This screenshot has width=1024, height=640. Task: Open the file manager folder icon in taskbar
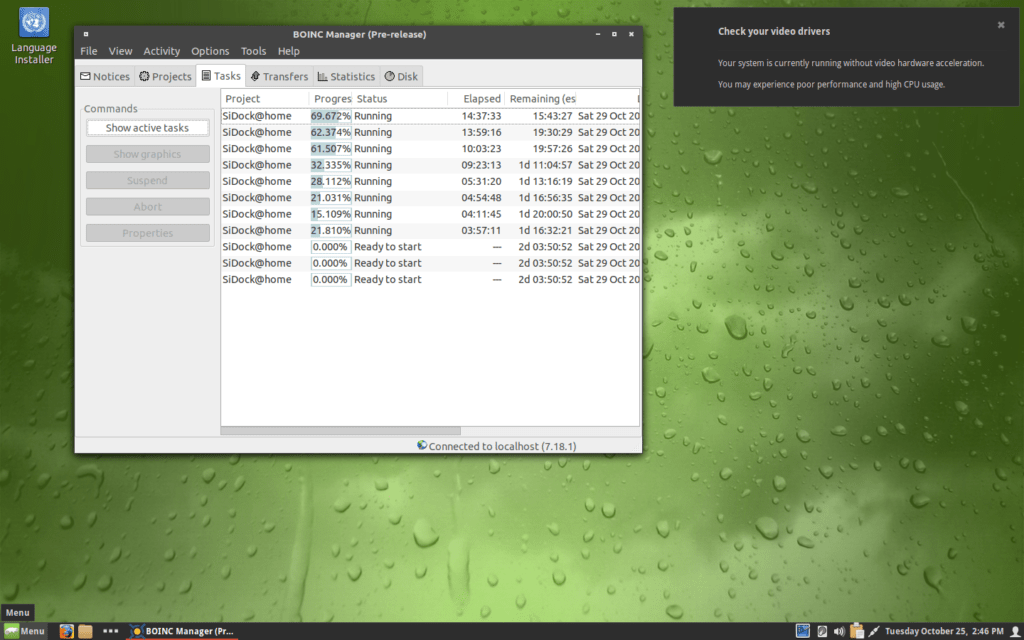[x=86, y=631]
